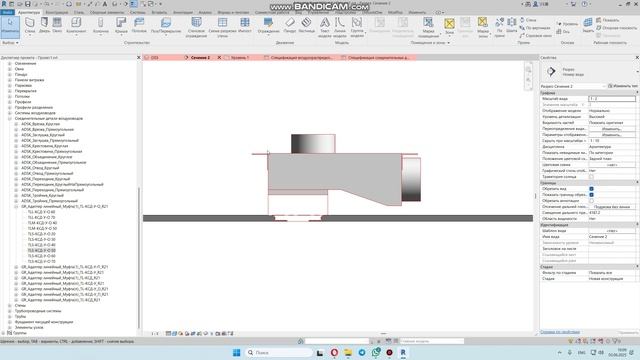640x360 pixels.
Task: Switch to the Уровень 1 view tab
Action: pyautogui.click(x=240, y=58)
